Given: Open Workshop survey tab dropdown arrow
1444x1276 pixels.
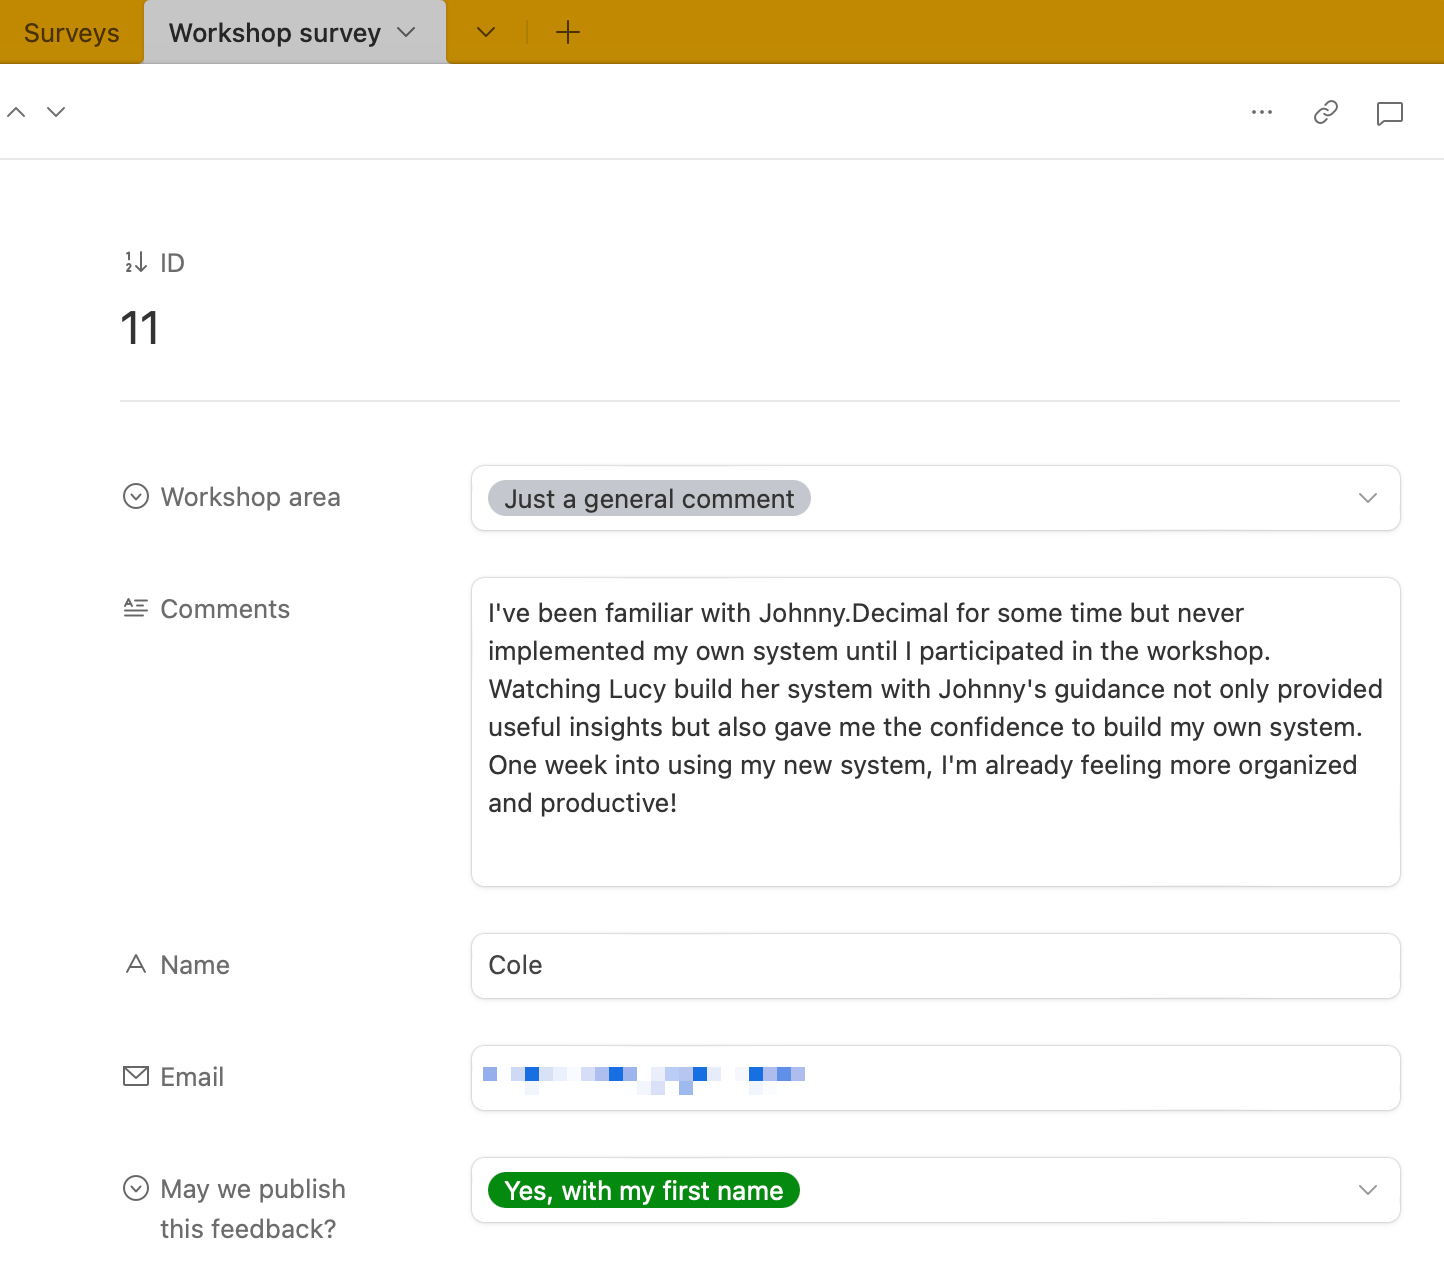Looking at the screenshot, I should coord(406,32).
